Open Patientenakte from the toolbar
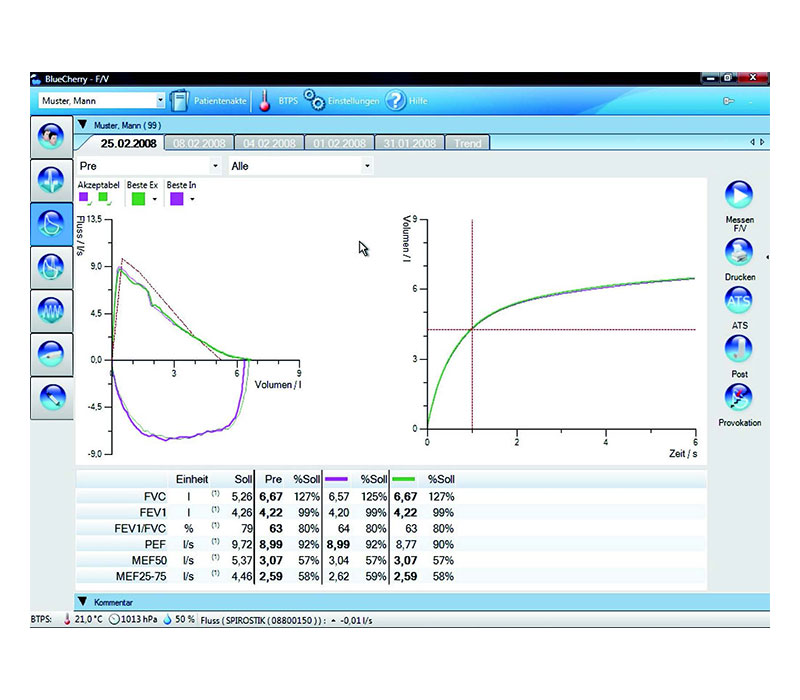Screen dimensions: 800x700 click(180, 101)
